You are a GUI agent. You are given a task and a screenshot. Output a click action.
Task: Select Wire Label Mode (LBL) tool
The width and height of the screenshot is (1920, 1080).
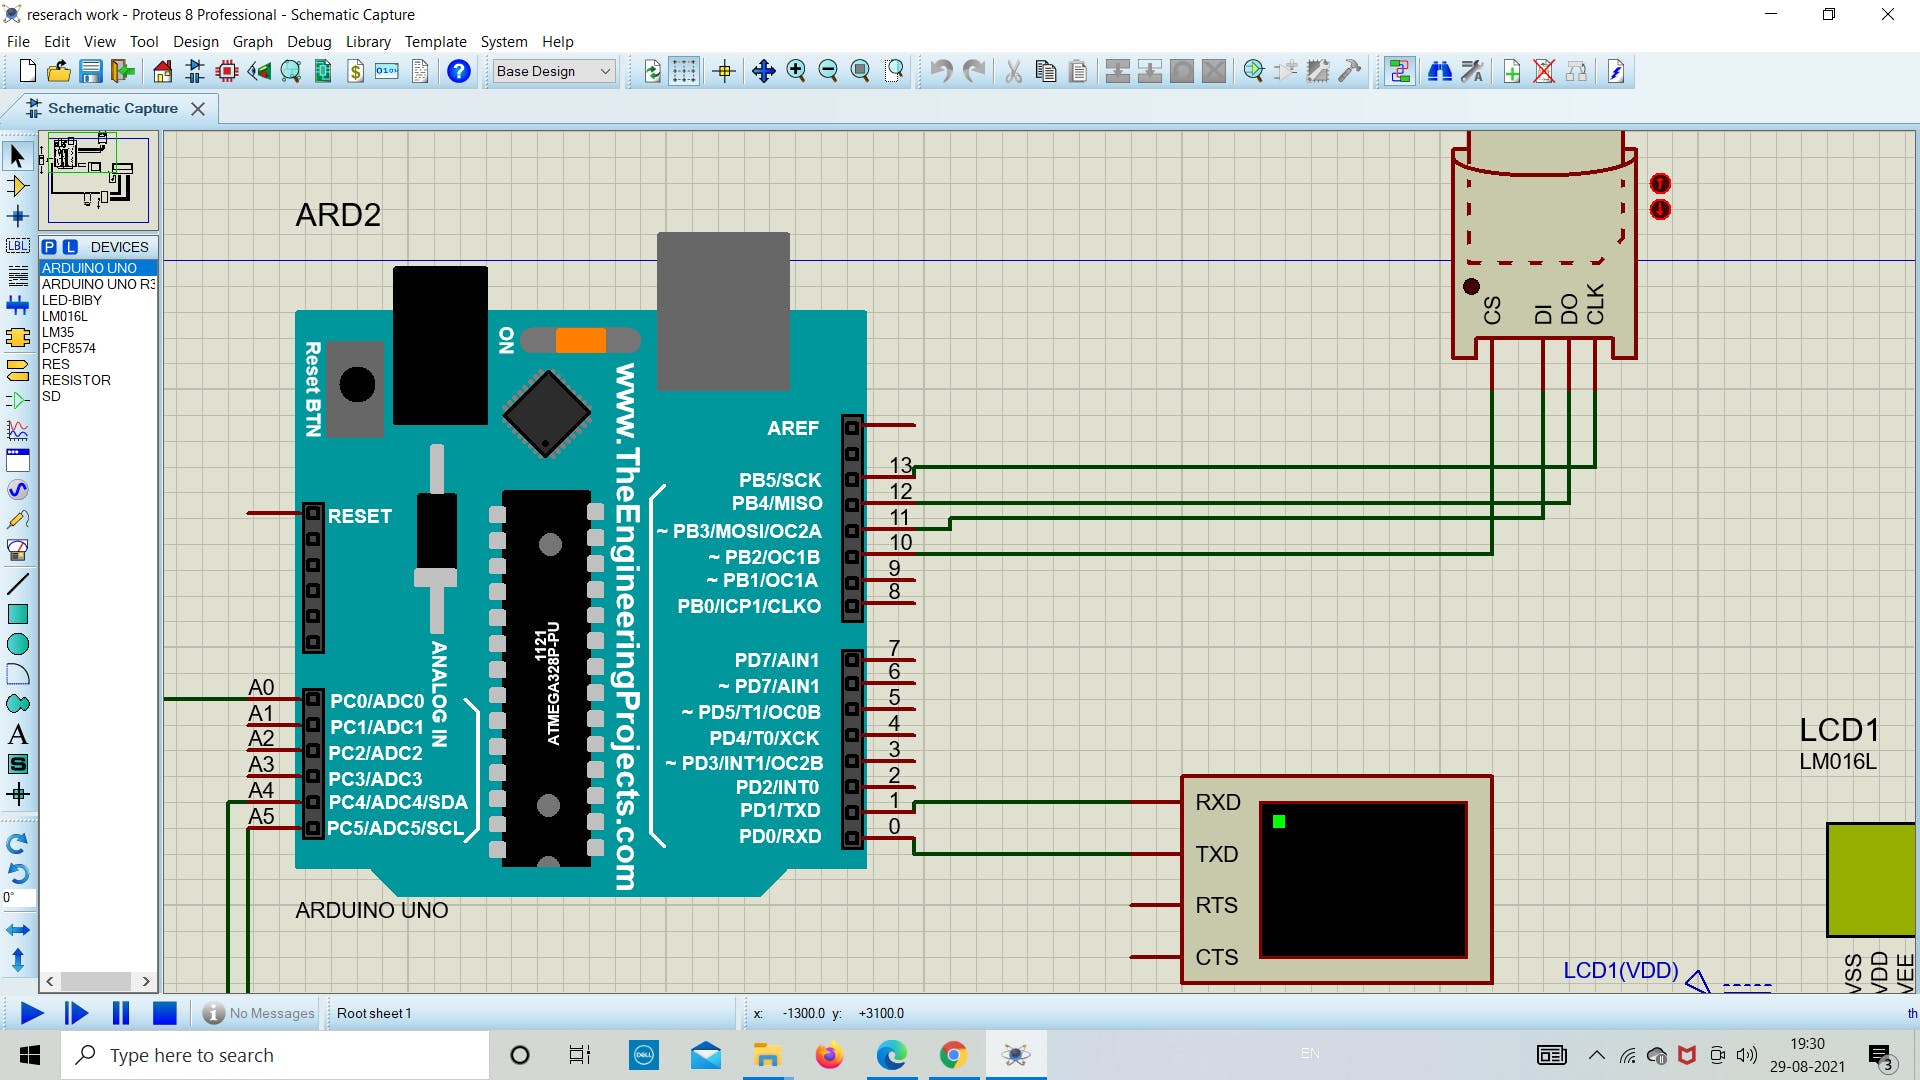pos(17,246)
